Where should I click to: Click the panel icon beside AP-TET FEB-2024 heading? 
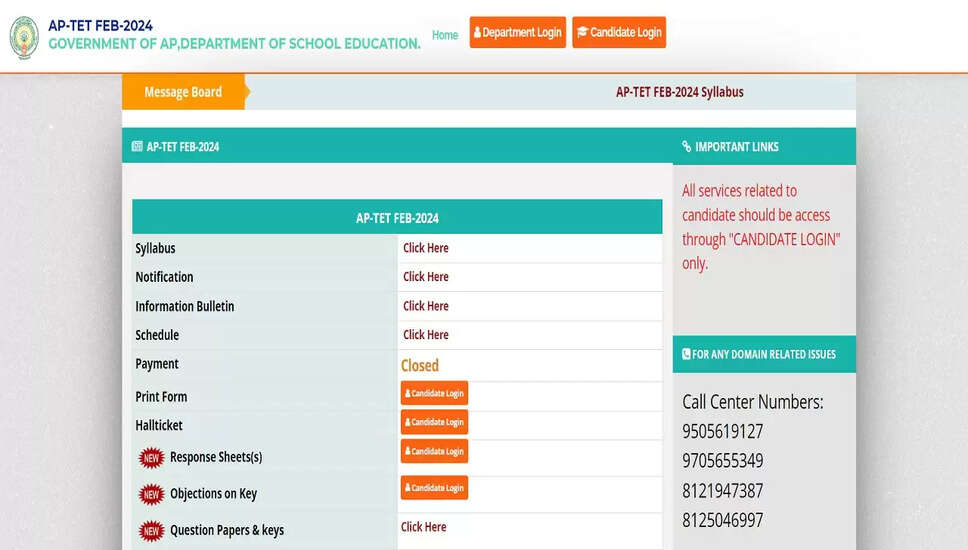click(x=137, y=147)
